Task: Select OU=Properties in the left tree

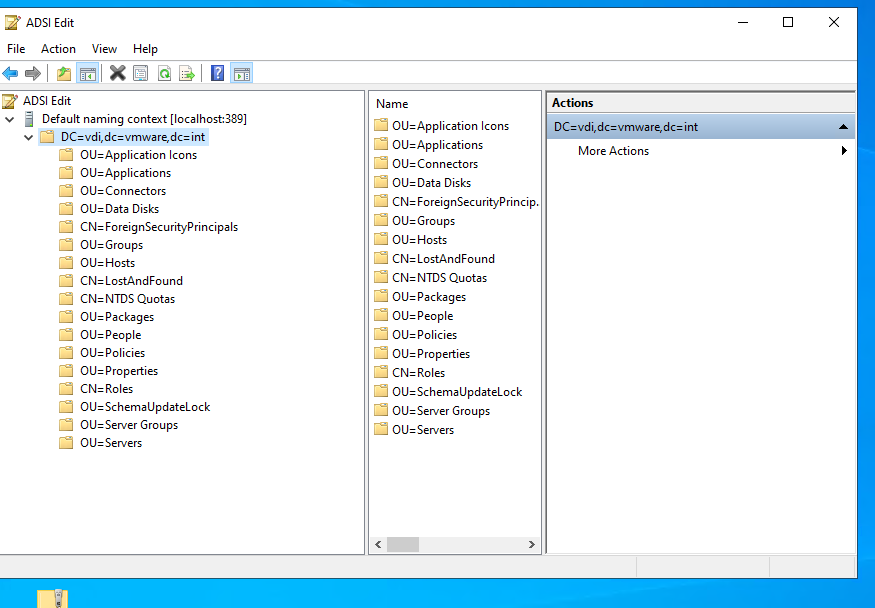Action: point(119,371)
